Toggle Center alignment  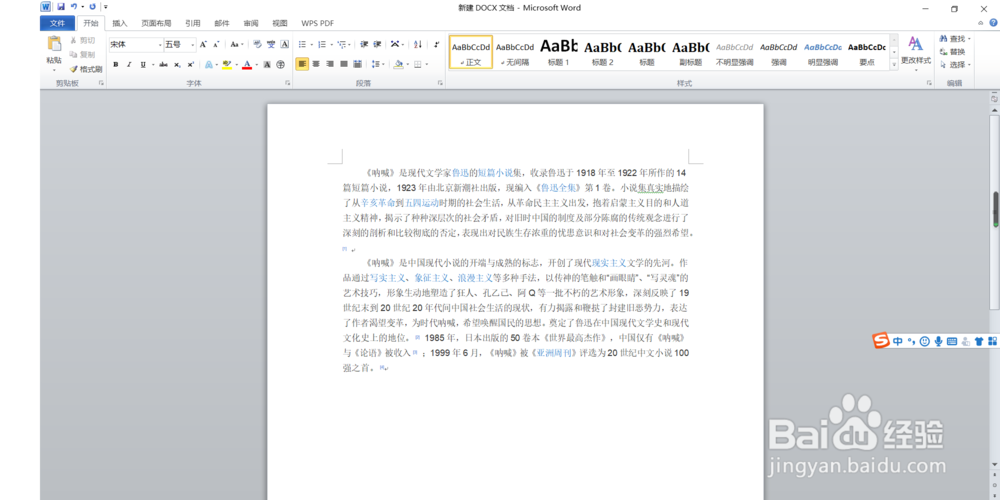(316, 64)
